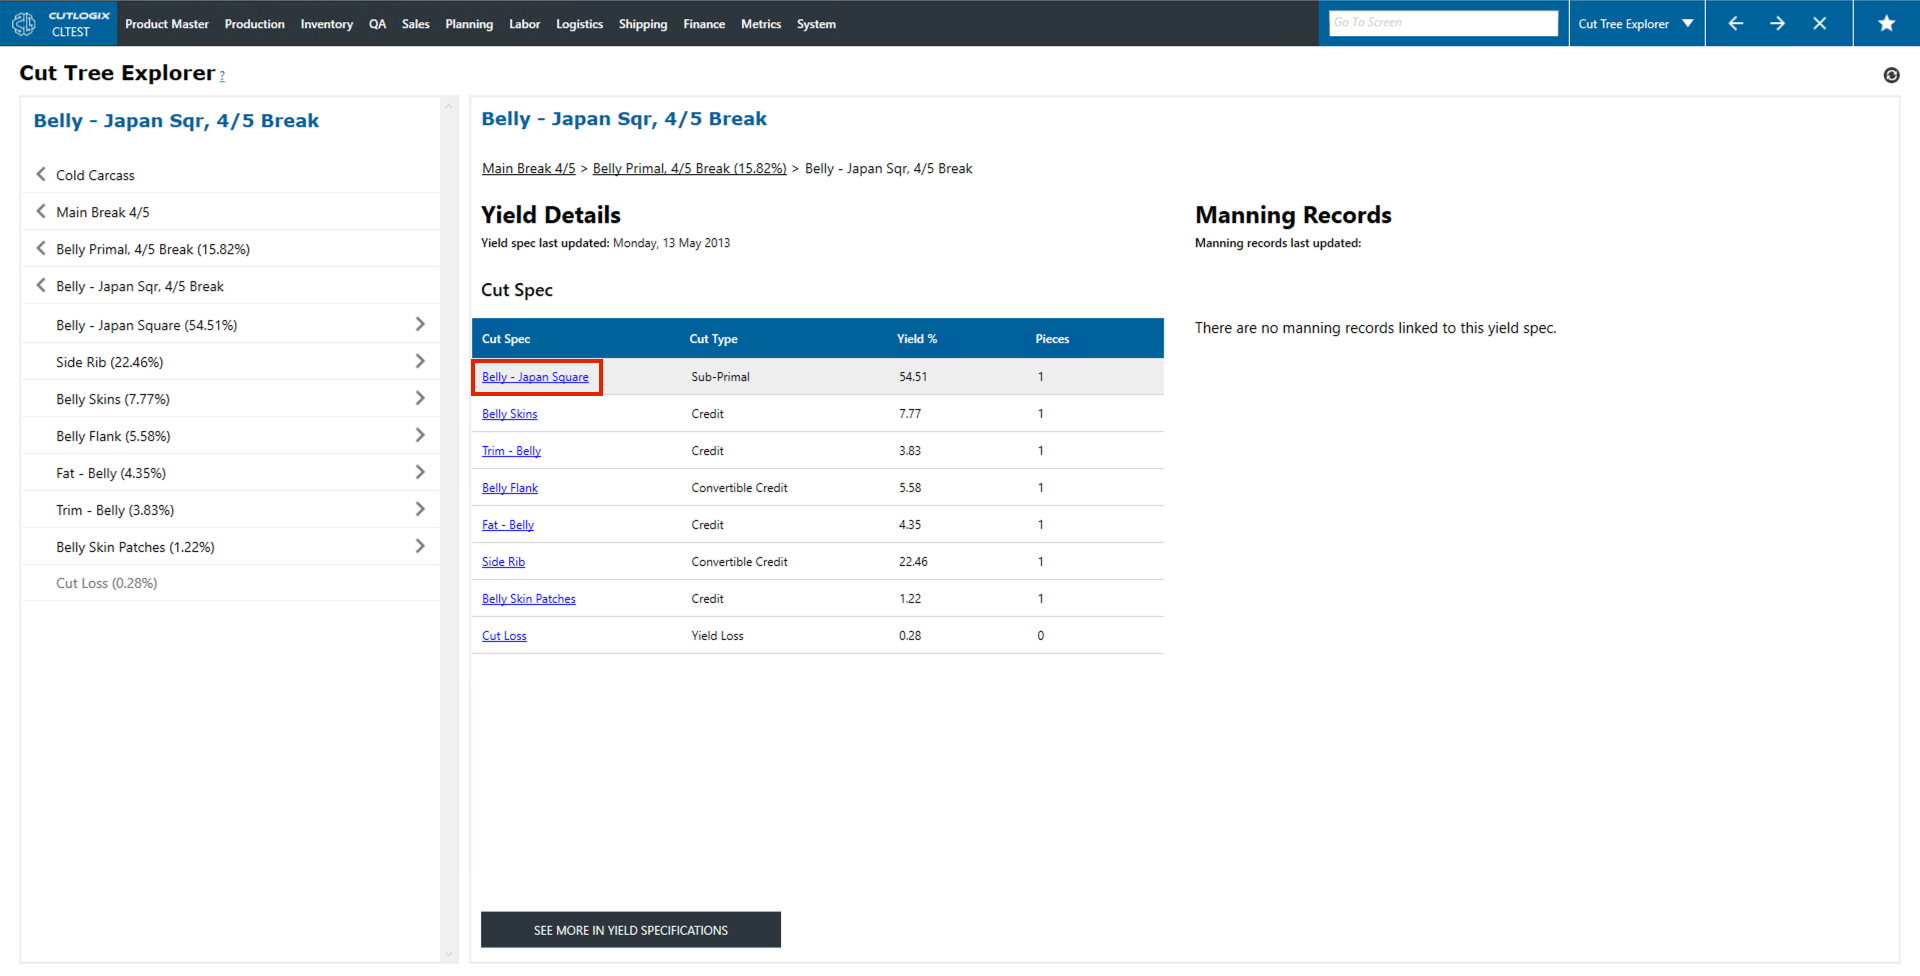Image resolution: width=1920 pixels, height=976 pixels.
Task: Click See More in Yield Specifications button
Action: click(630, 930)
